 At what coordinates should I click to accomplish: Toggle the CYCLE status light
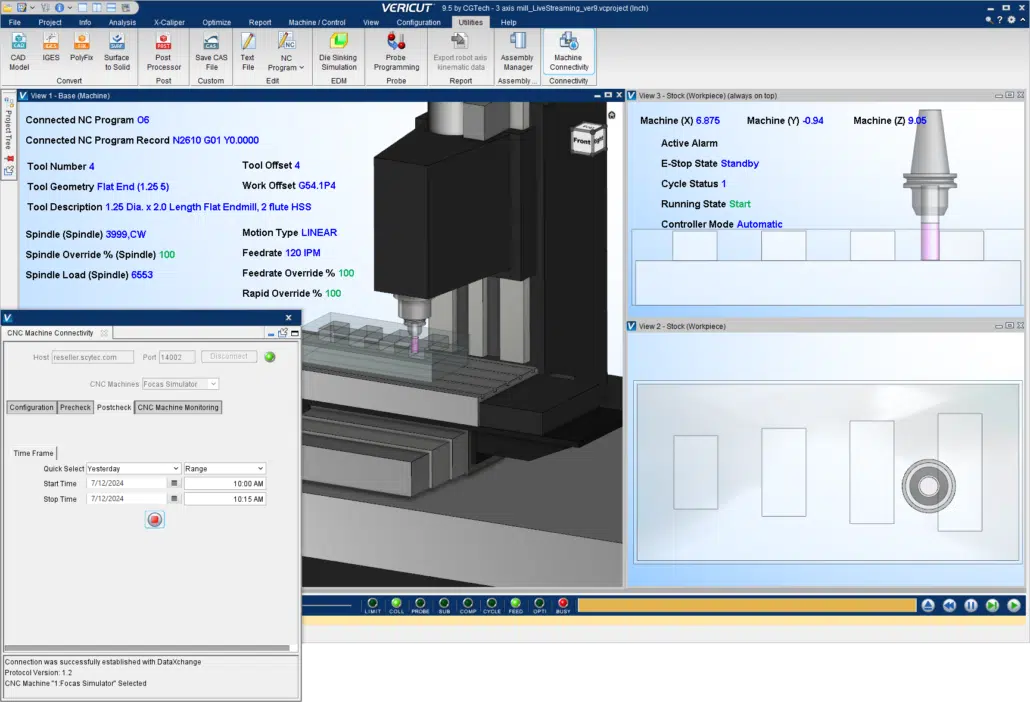(491, 605)
